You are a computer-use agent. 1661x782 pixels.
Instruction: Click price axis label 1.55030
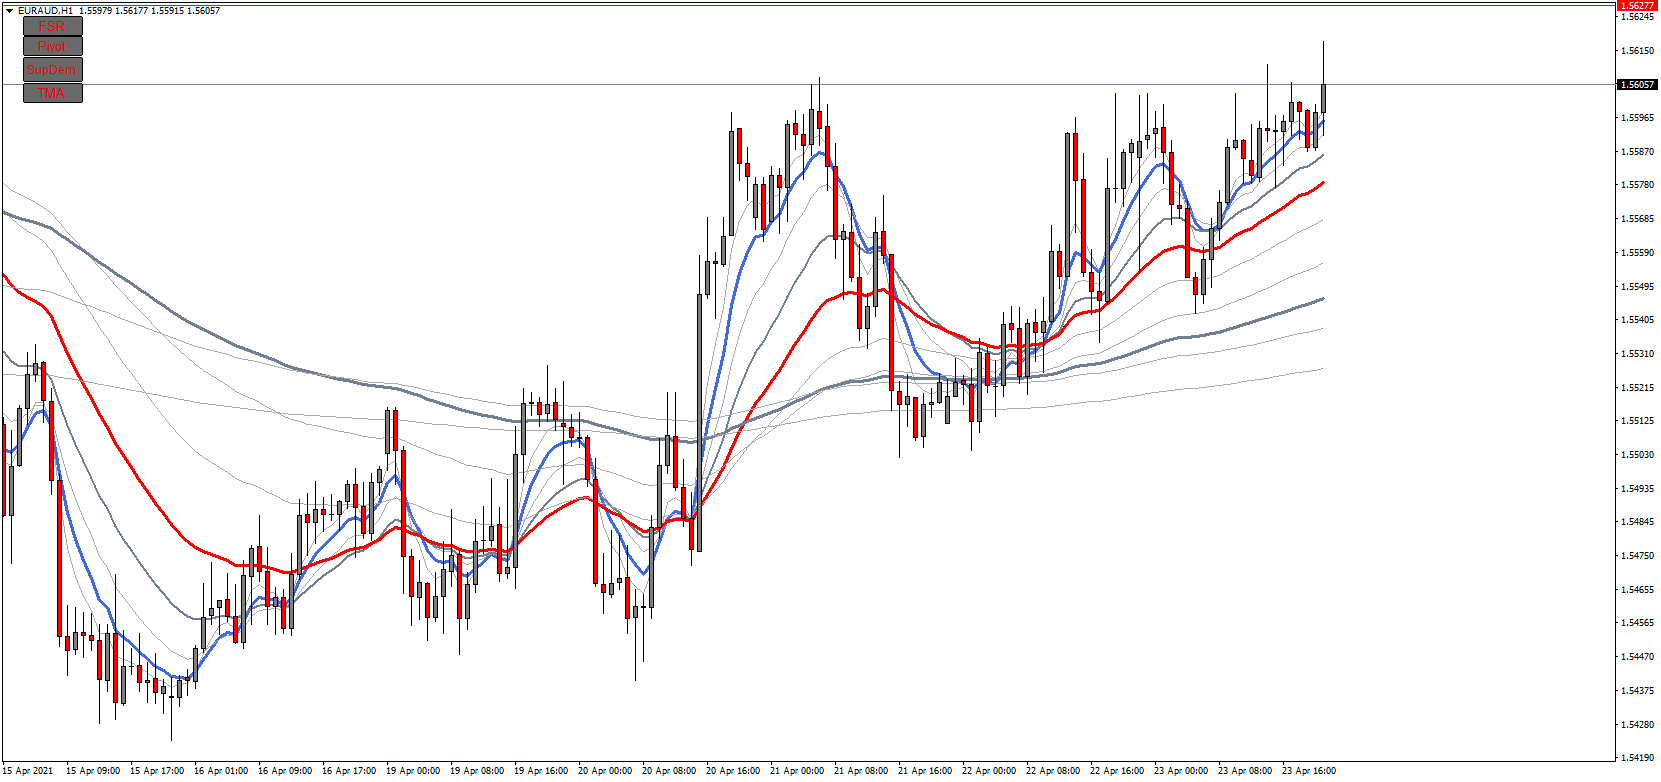pos(1637,455)
